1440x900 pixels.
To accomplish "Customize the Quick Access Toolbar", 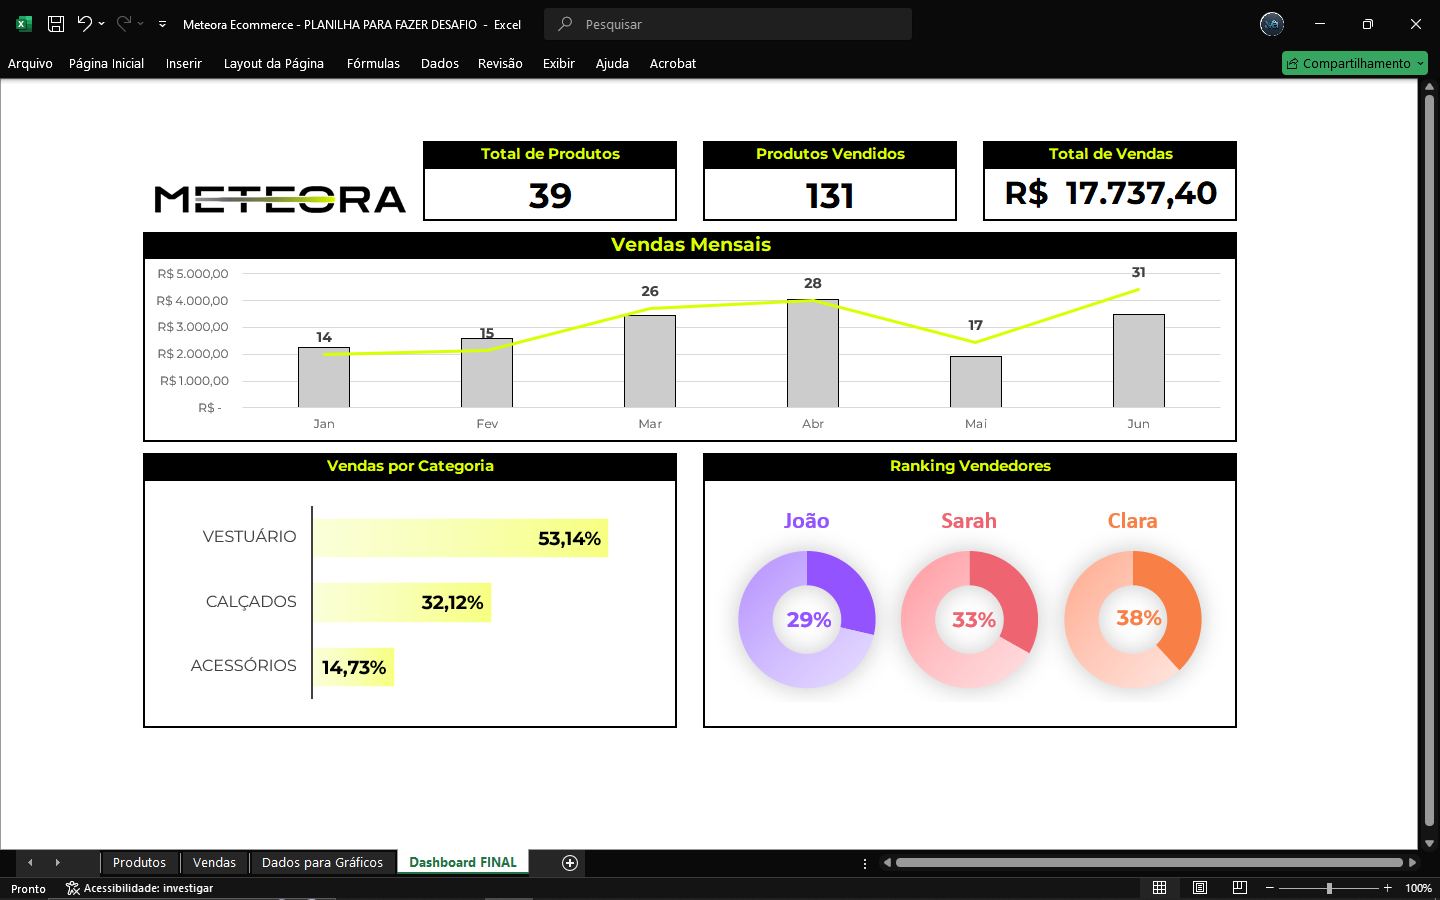I will [x=162, y=24].
